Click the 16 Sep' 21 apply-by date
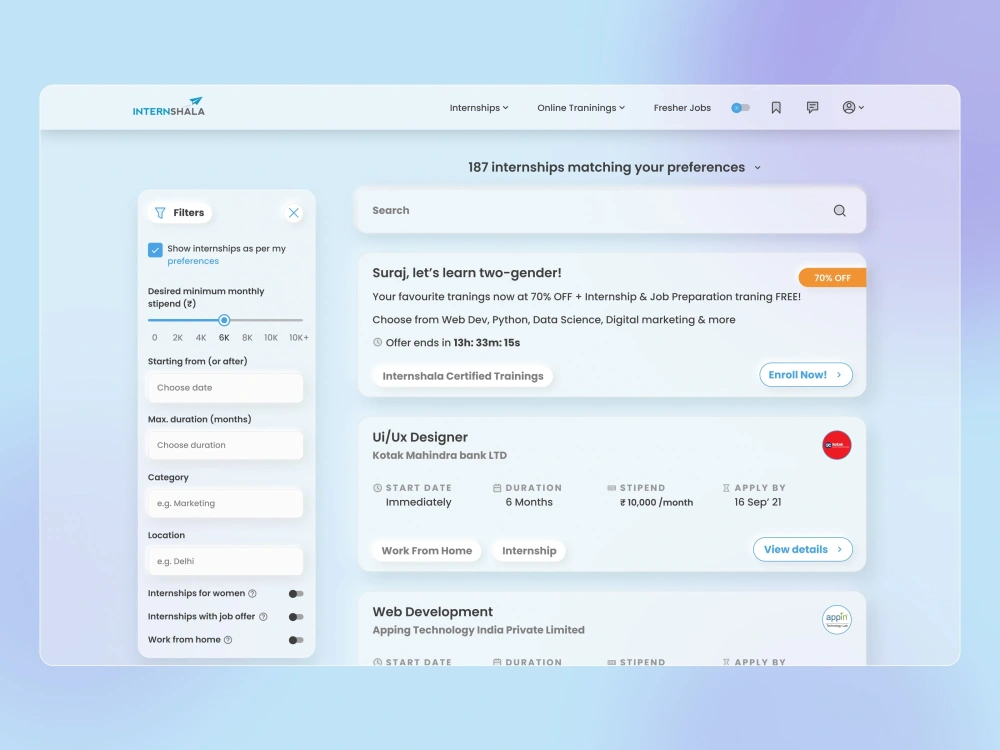This screenshot has height=750, width=1000. coord(758,502)
